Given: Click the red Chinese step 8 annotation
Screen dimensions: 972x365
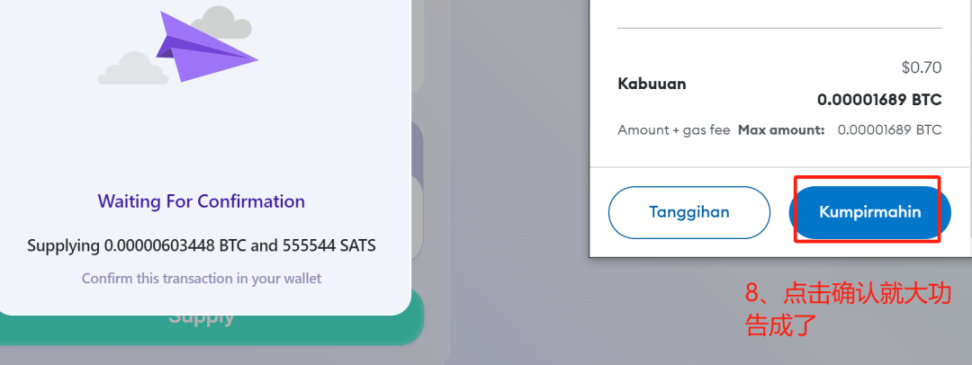Looking at the screenshot, I should click(847, 309).
